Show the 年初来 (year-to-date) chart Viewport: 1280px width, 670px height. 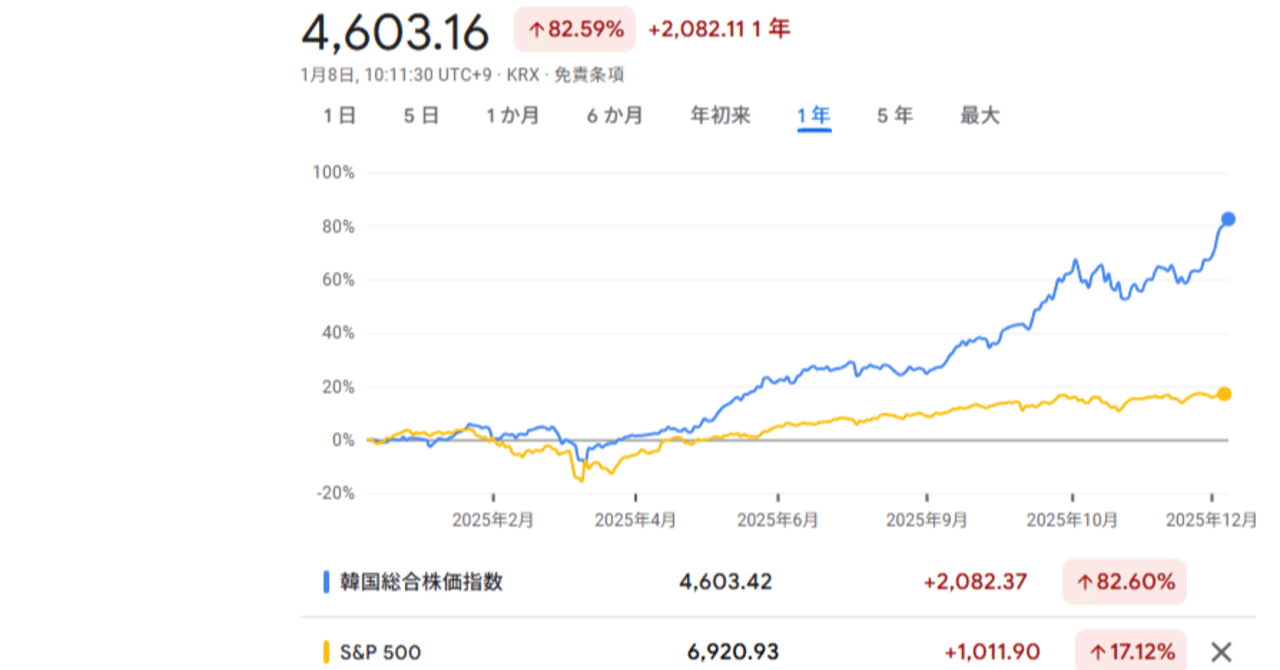721,115
